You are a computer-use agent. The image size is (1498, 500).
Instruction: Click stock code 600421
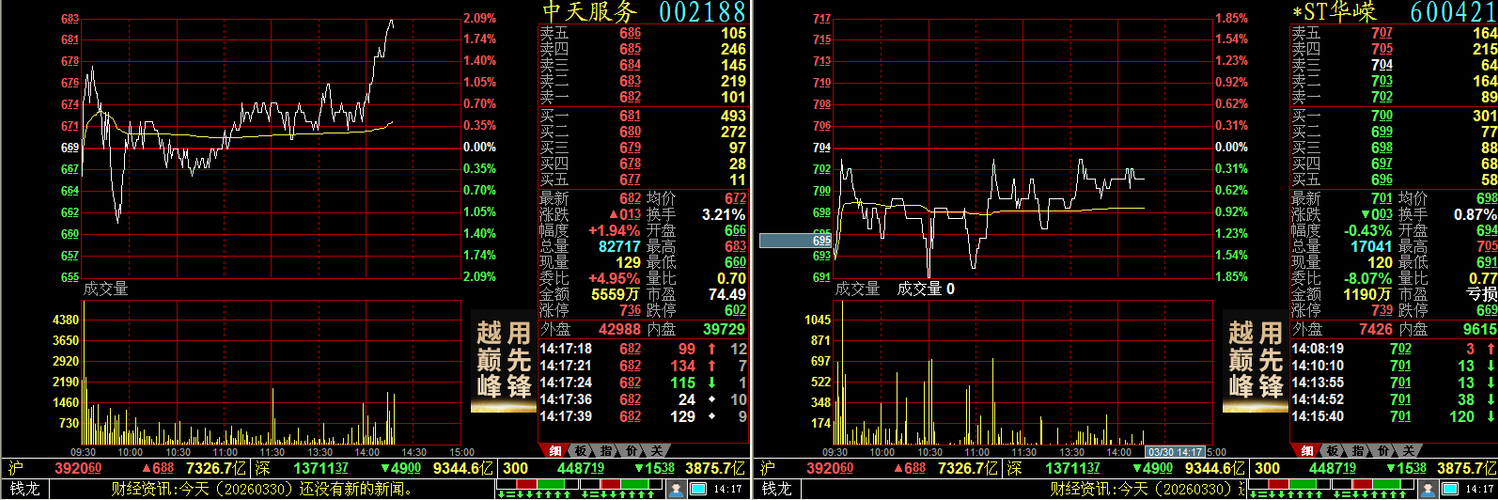[1454, 12]
